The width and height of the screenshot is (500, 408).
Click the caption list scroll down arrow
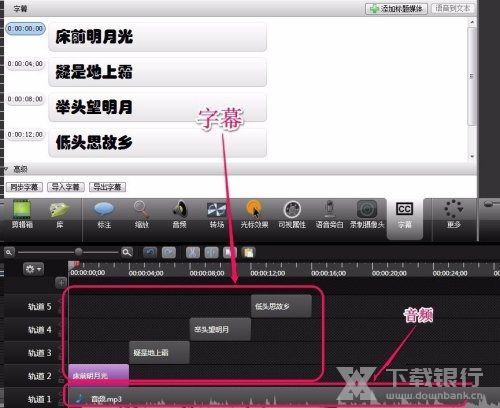tap(472, 156)
